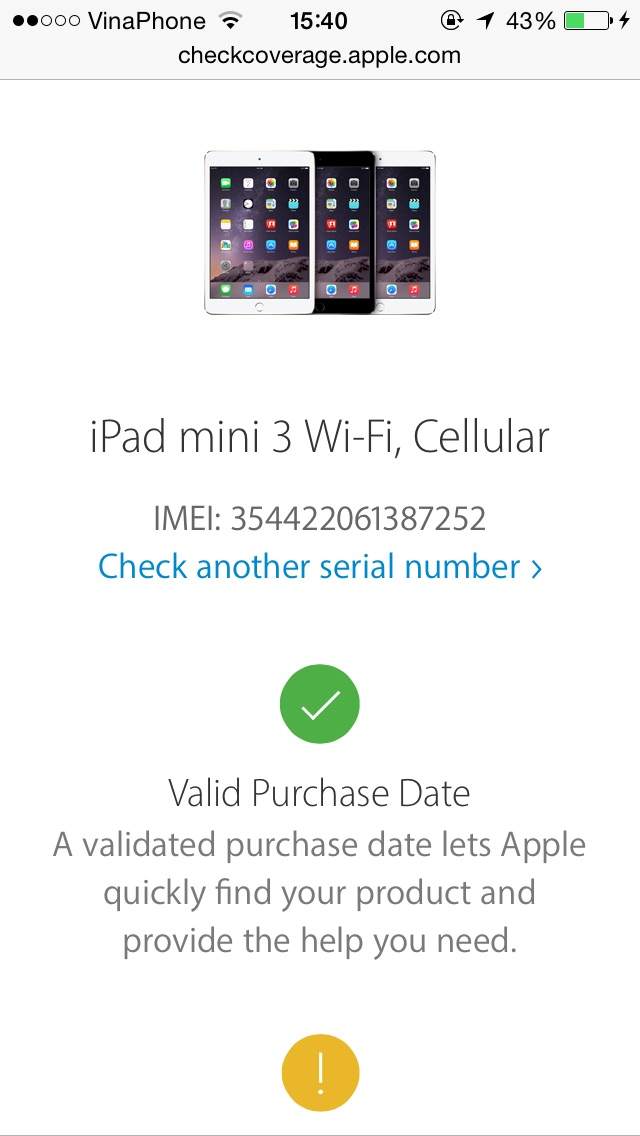Tap the 15:40 clock in status bar

pos(319,21)
